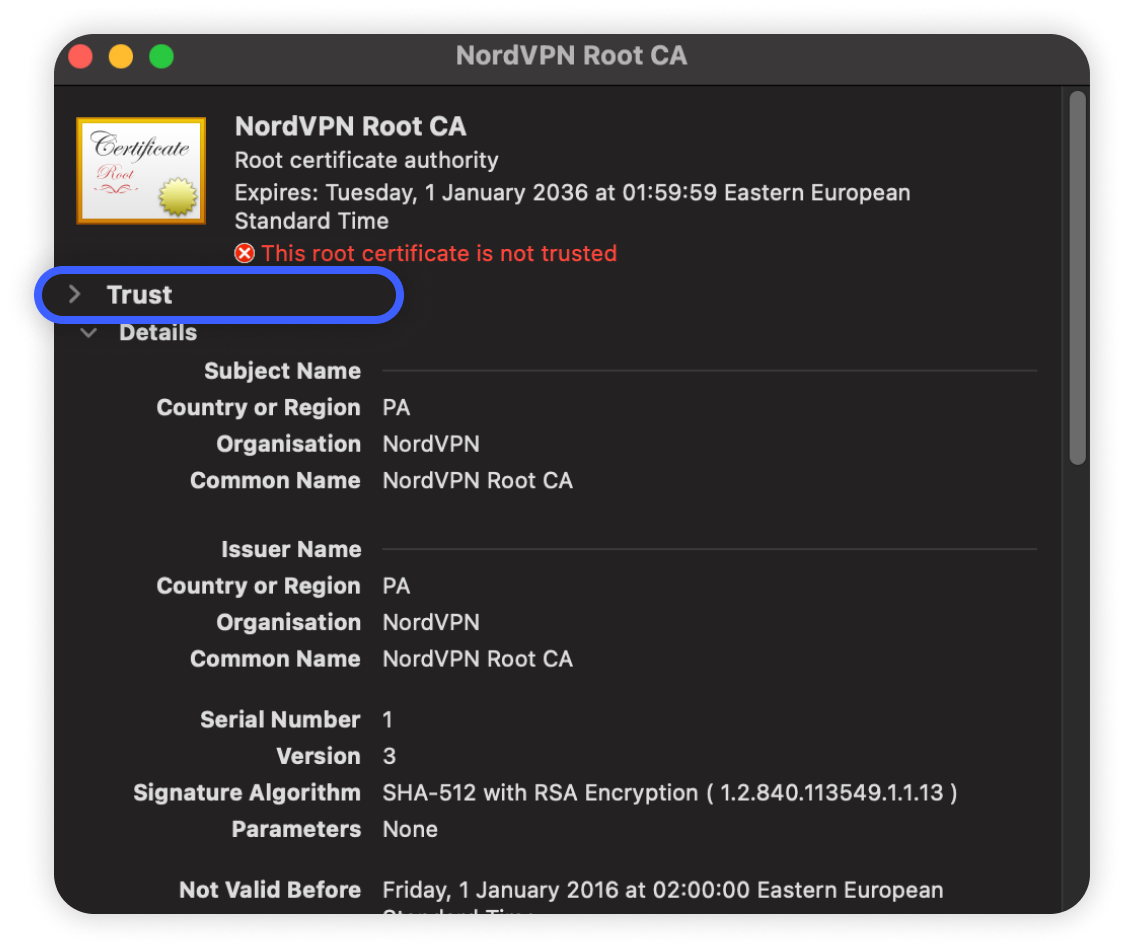Click the Trust section label
The width and height of the screenshot is (1124, 948).
(x=139, y=295)
